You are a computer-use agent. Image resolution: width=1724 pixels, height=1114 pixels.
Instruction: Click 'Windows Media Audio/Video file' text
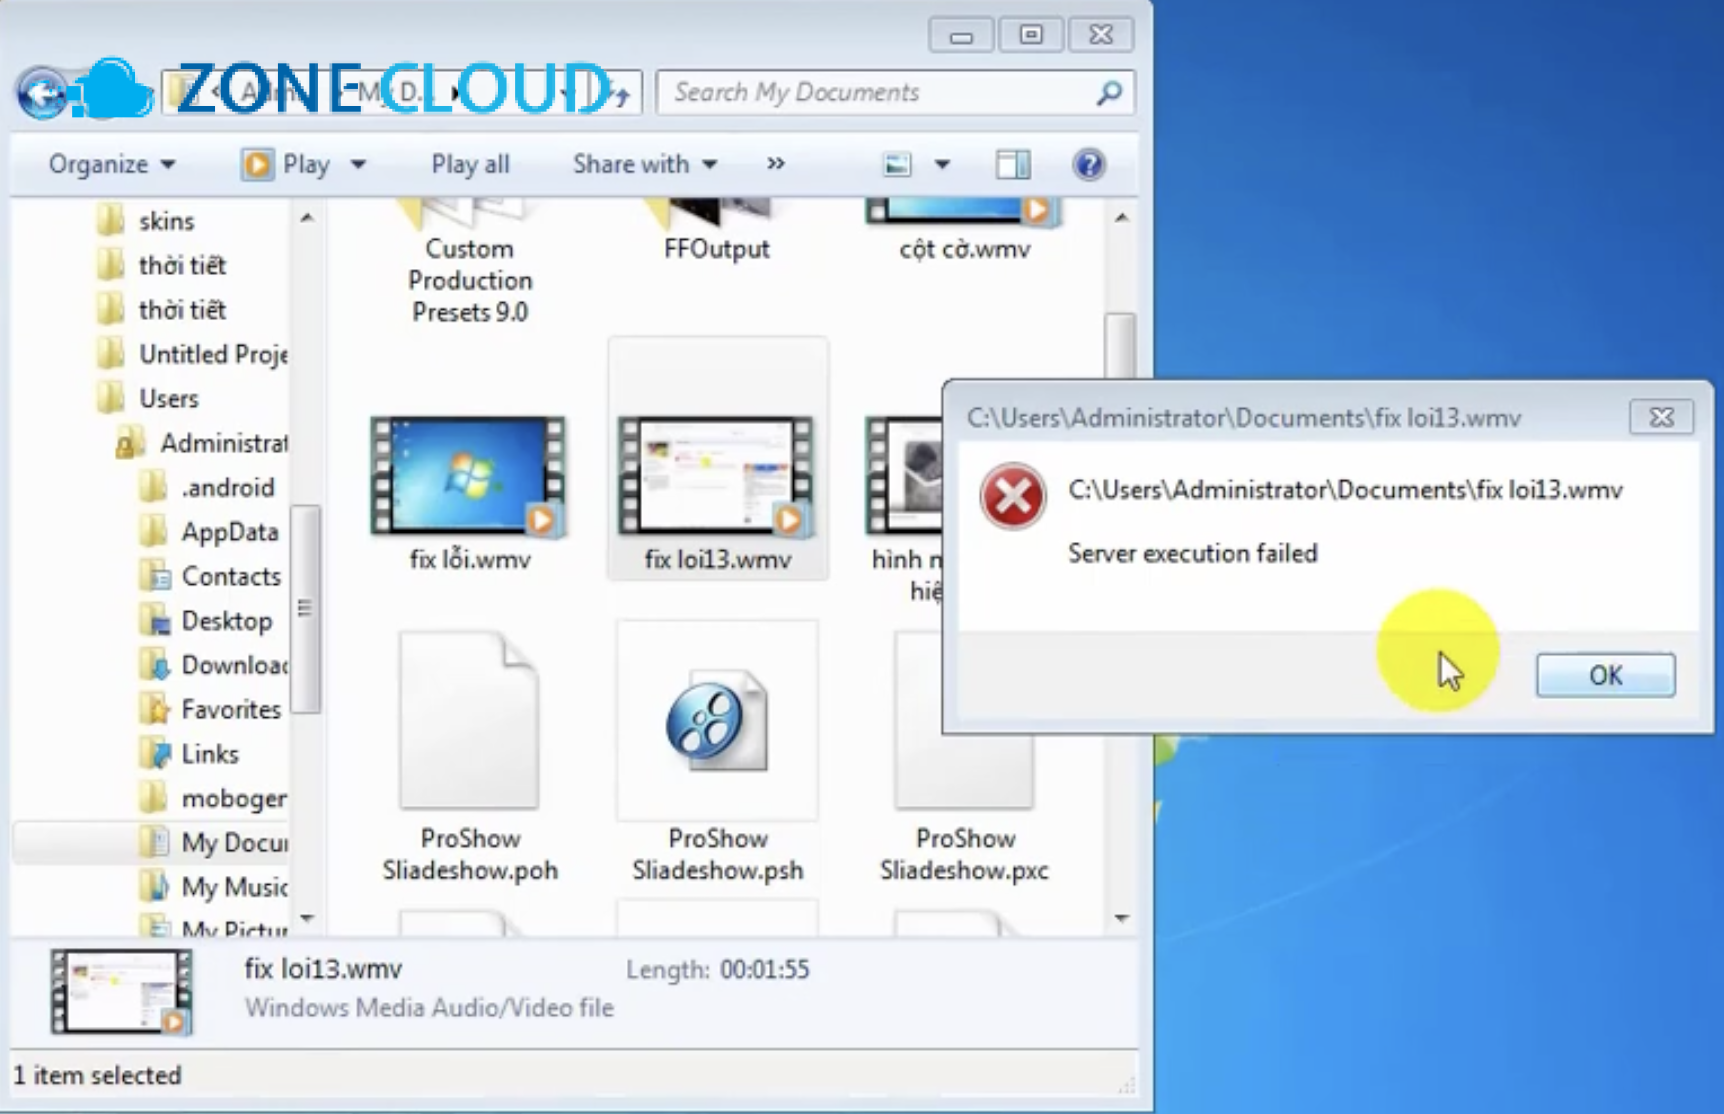[x=429, y=1007]
